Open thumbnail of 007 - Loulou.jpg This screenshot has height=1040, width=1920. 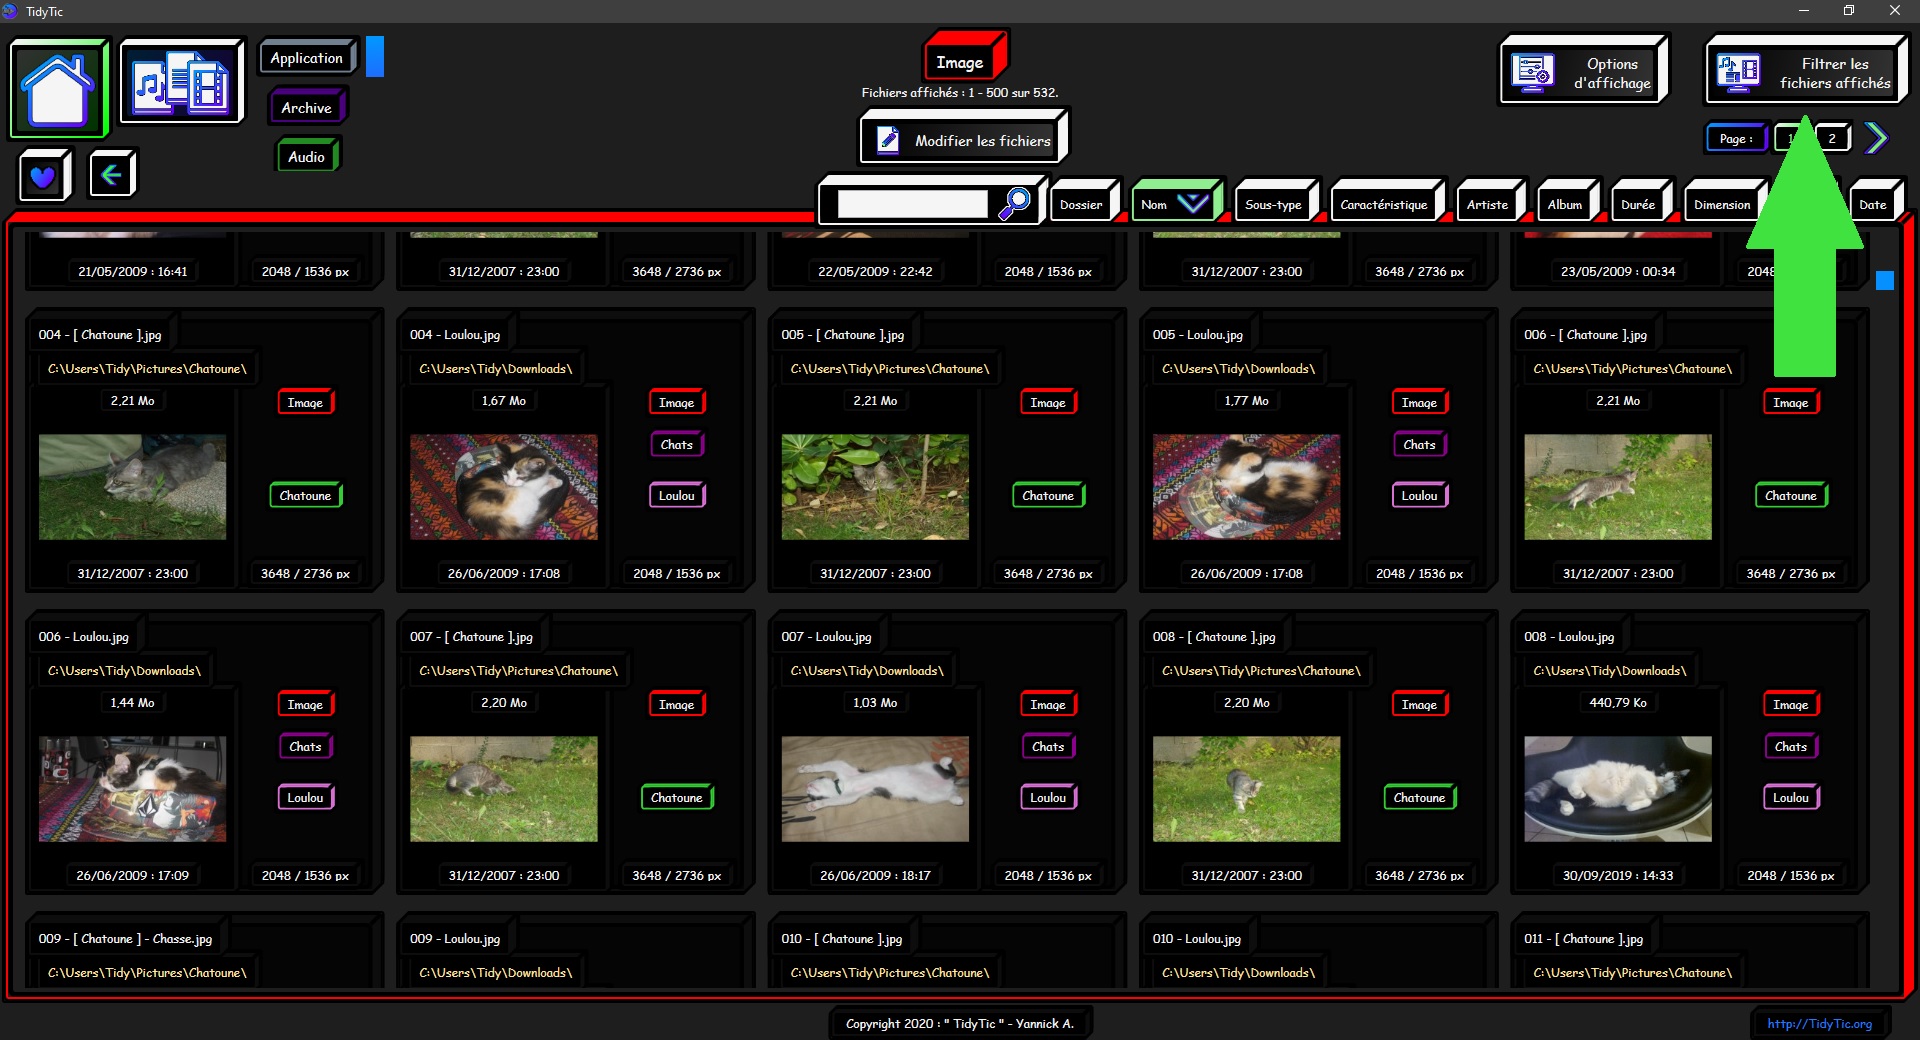(875, 789)
